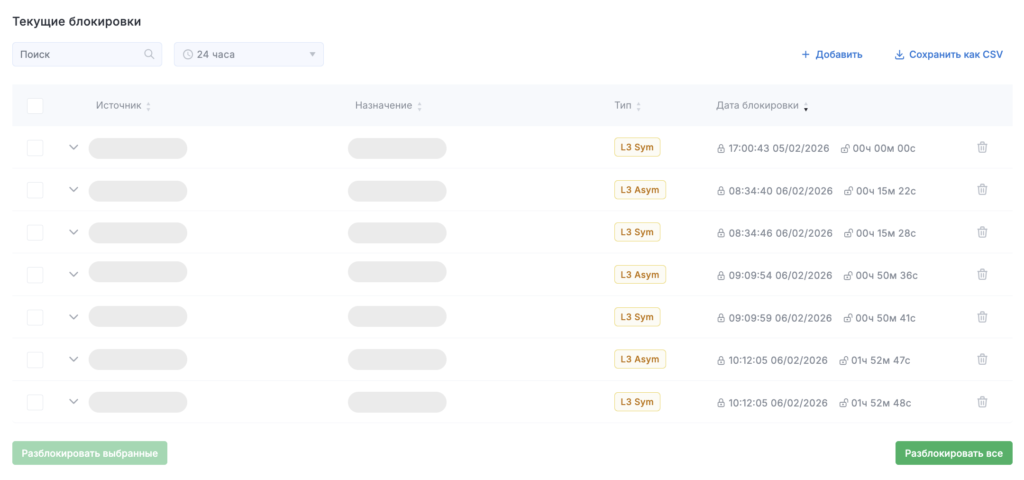1024x480 pixels.
Task: Click the Добавить button
Action: pos(831,55)
